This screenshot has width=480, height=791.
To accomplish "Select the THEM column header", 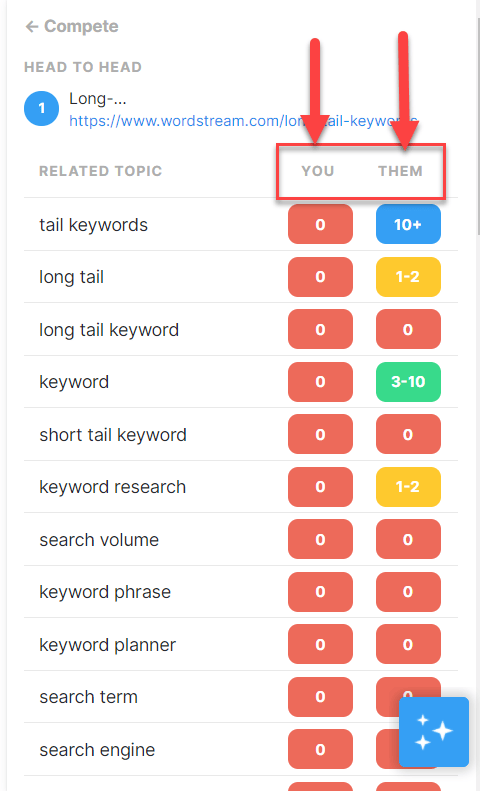I will (x=400, y=171).
